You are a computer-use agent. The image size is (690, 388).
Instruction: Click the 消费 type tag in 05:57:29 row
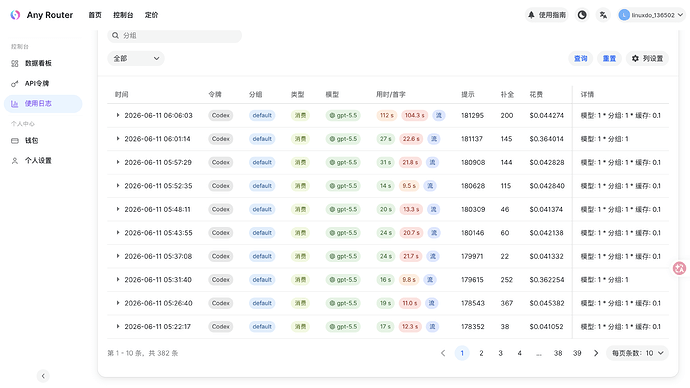tap(301, 162)
